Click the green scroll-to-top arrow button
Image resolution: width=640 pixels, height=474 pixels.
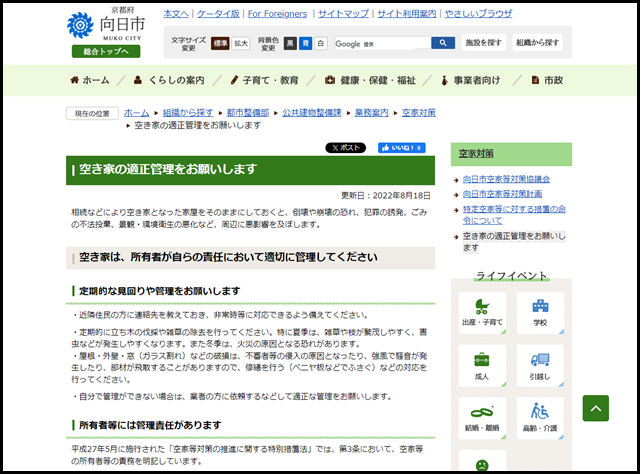pyautogui.click(x=596, y=407)
